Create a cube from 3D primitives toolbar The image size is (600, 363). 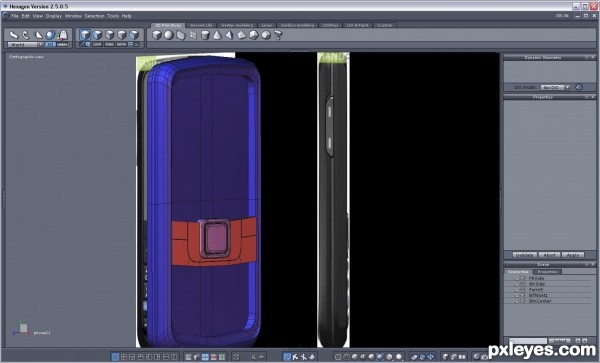pos(157,35)
